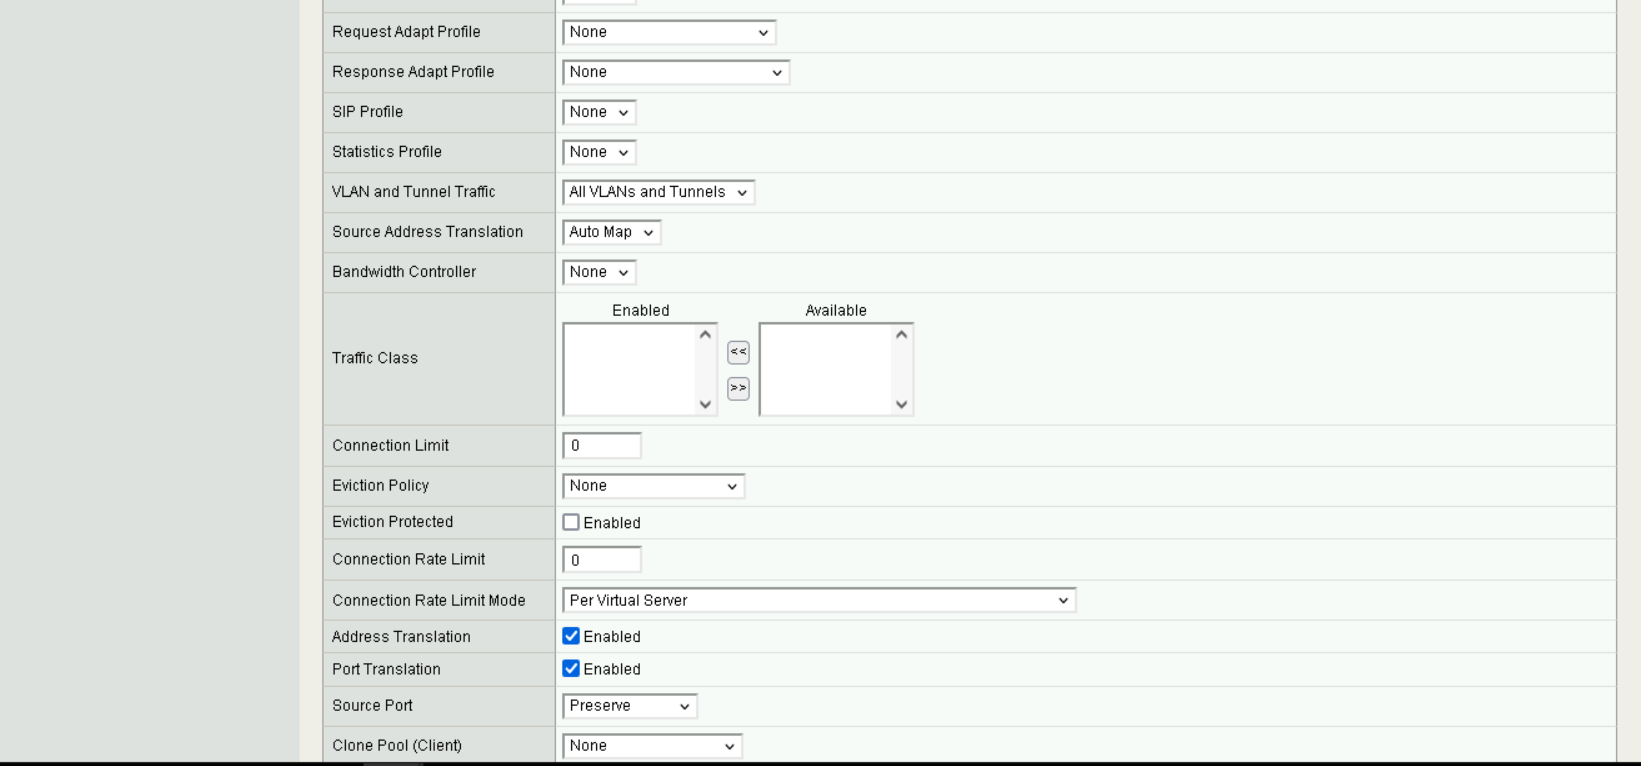Open the Statistics Profile dropdown
The width and height of the screenshot is (1641, 766).
pyautogui.click(x=599, y=152)
